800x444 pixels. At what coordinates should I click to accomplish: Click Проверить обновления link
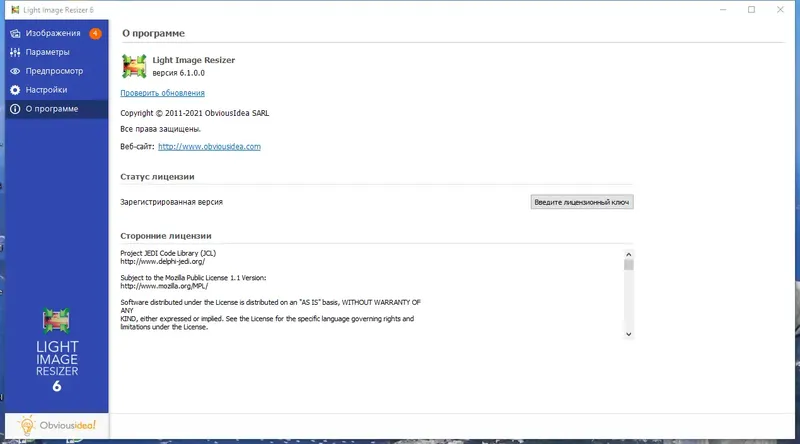(162, 93)
